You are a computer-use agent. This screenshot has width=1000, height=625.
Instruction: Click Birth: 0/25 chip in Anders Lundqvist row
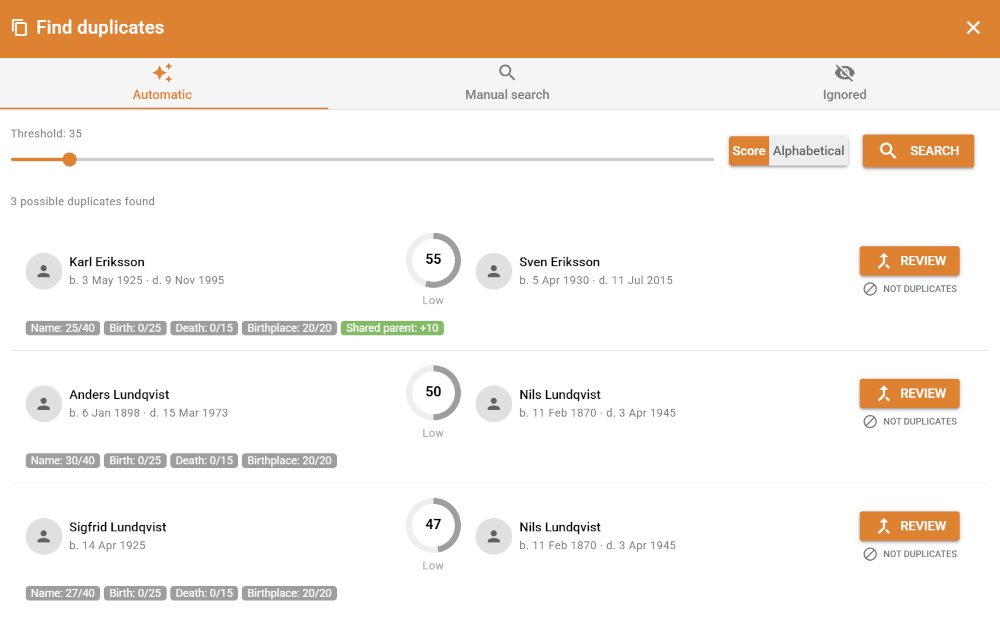pyautogui.click(x=135, y=460)
